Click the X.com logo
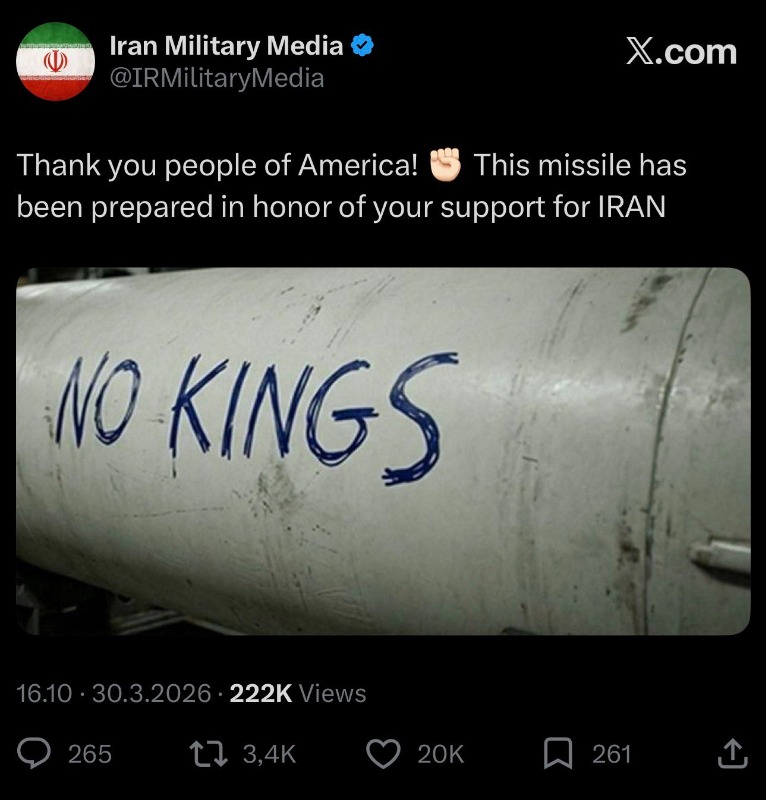Screen dimensions: 766x800 point(681,52)
